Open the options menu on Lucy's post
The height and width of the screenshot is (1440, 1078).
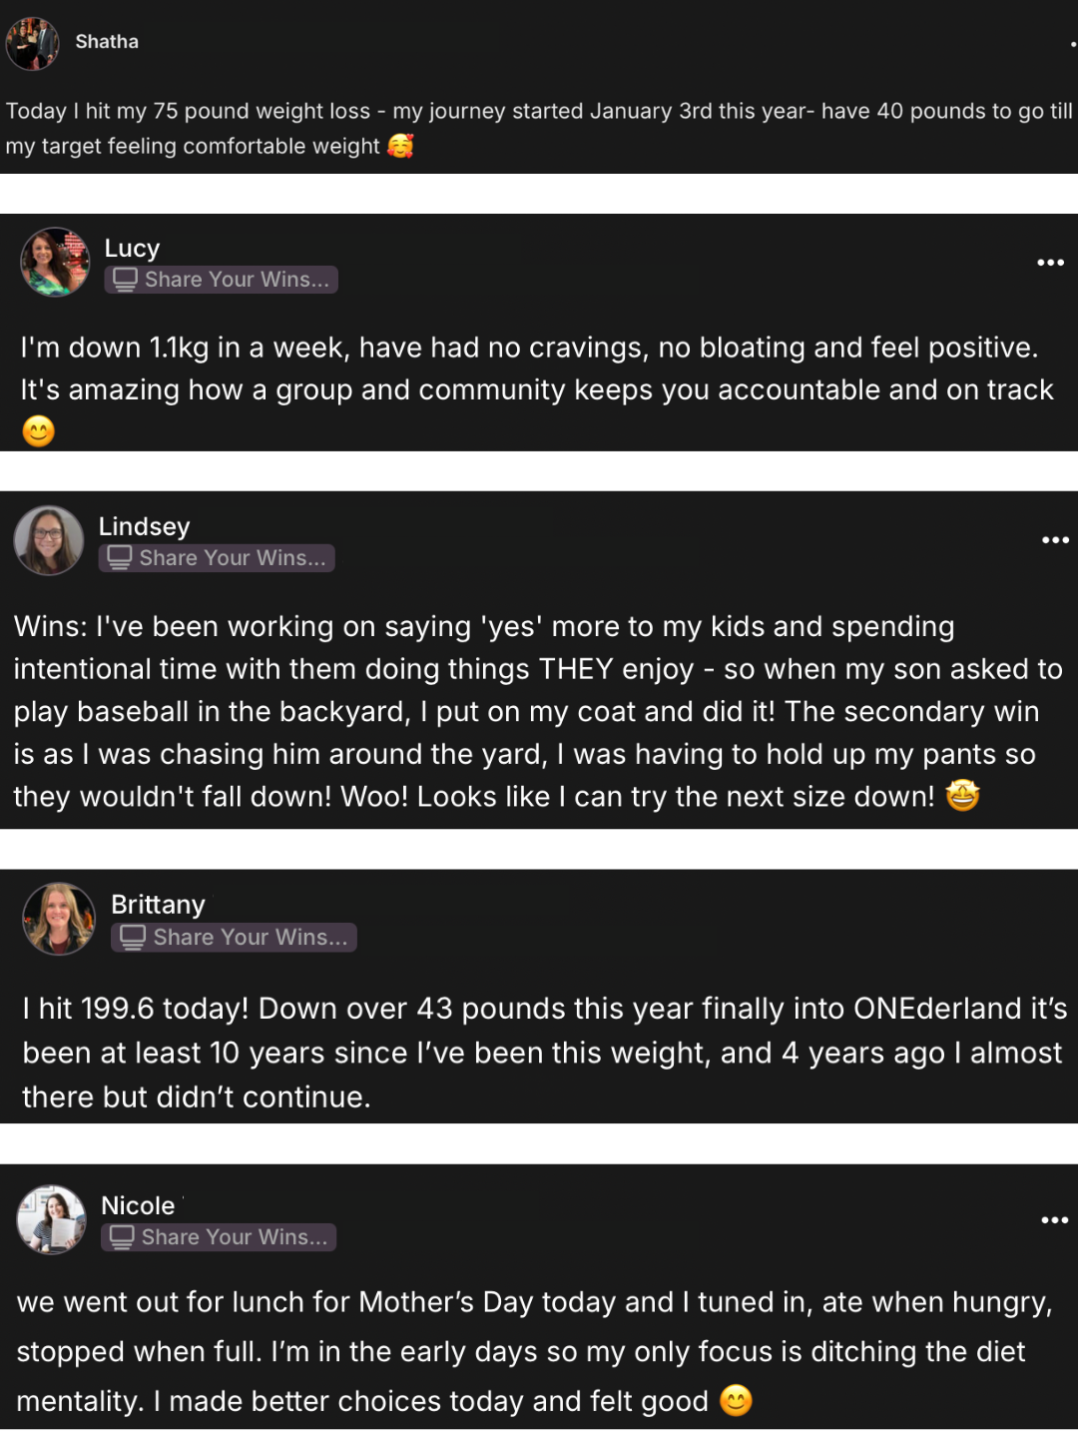1050,262
